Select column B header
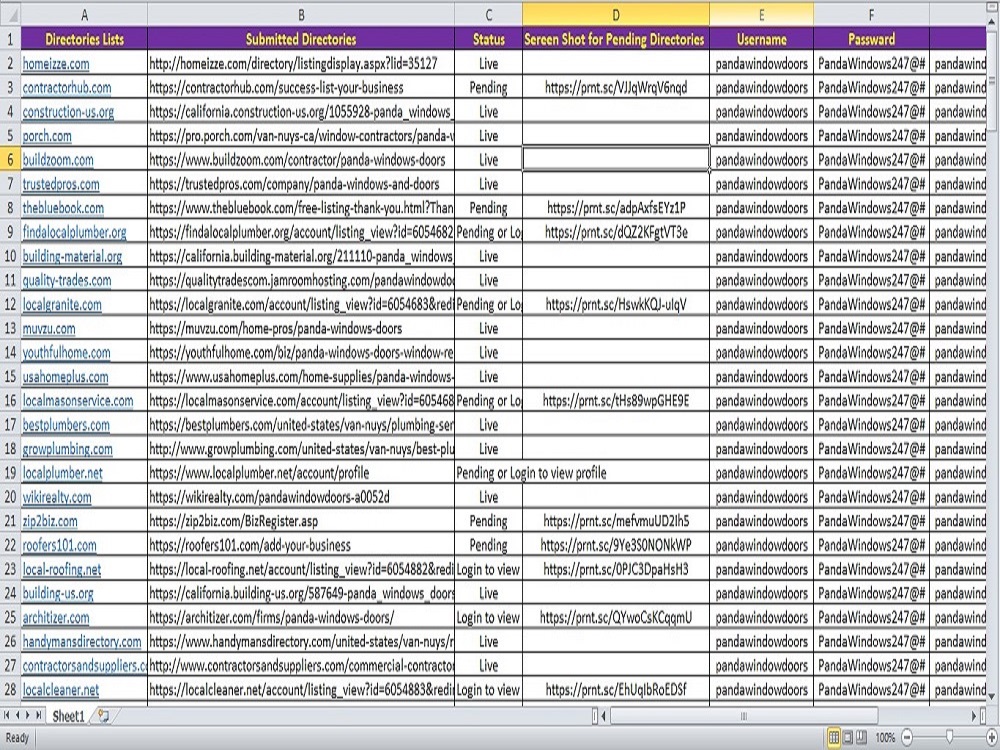The image size is (1000, 750). [301, 14]
